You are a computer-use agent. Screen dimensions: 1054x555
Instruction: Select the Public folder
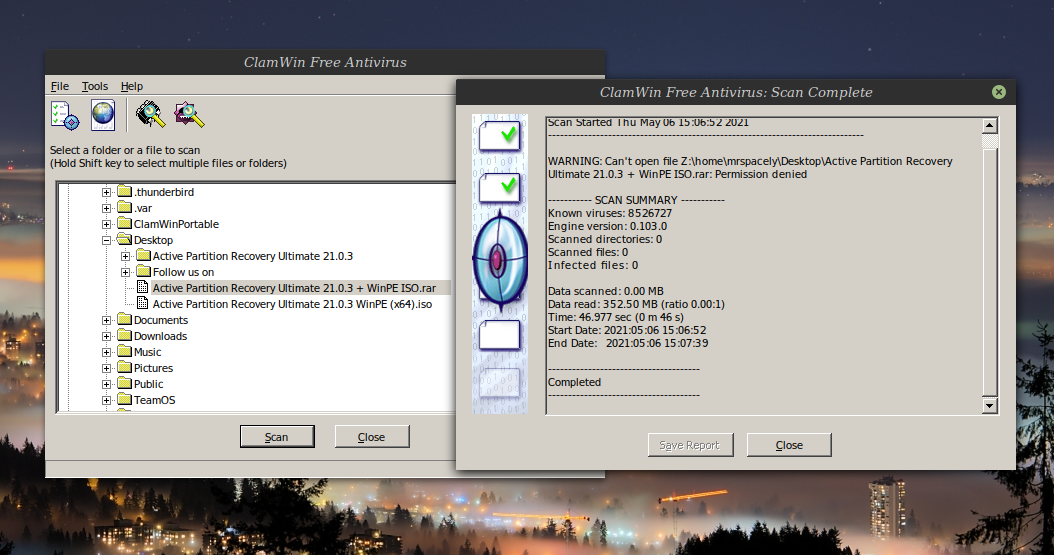149,384
